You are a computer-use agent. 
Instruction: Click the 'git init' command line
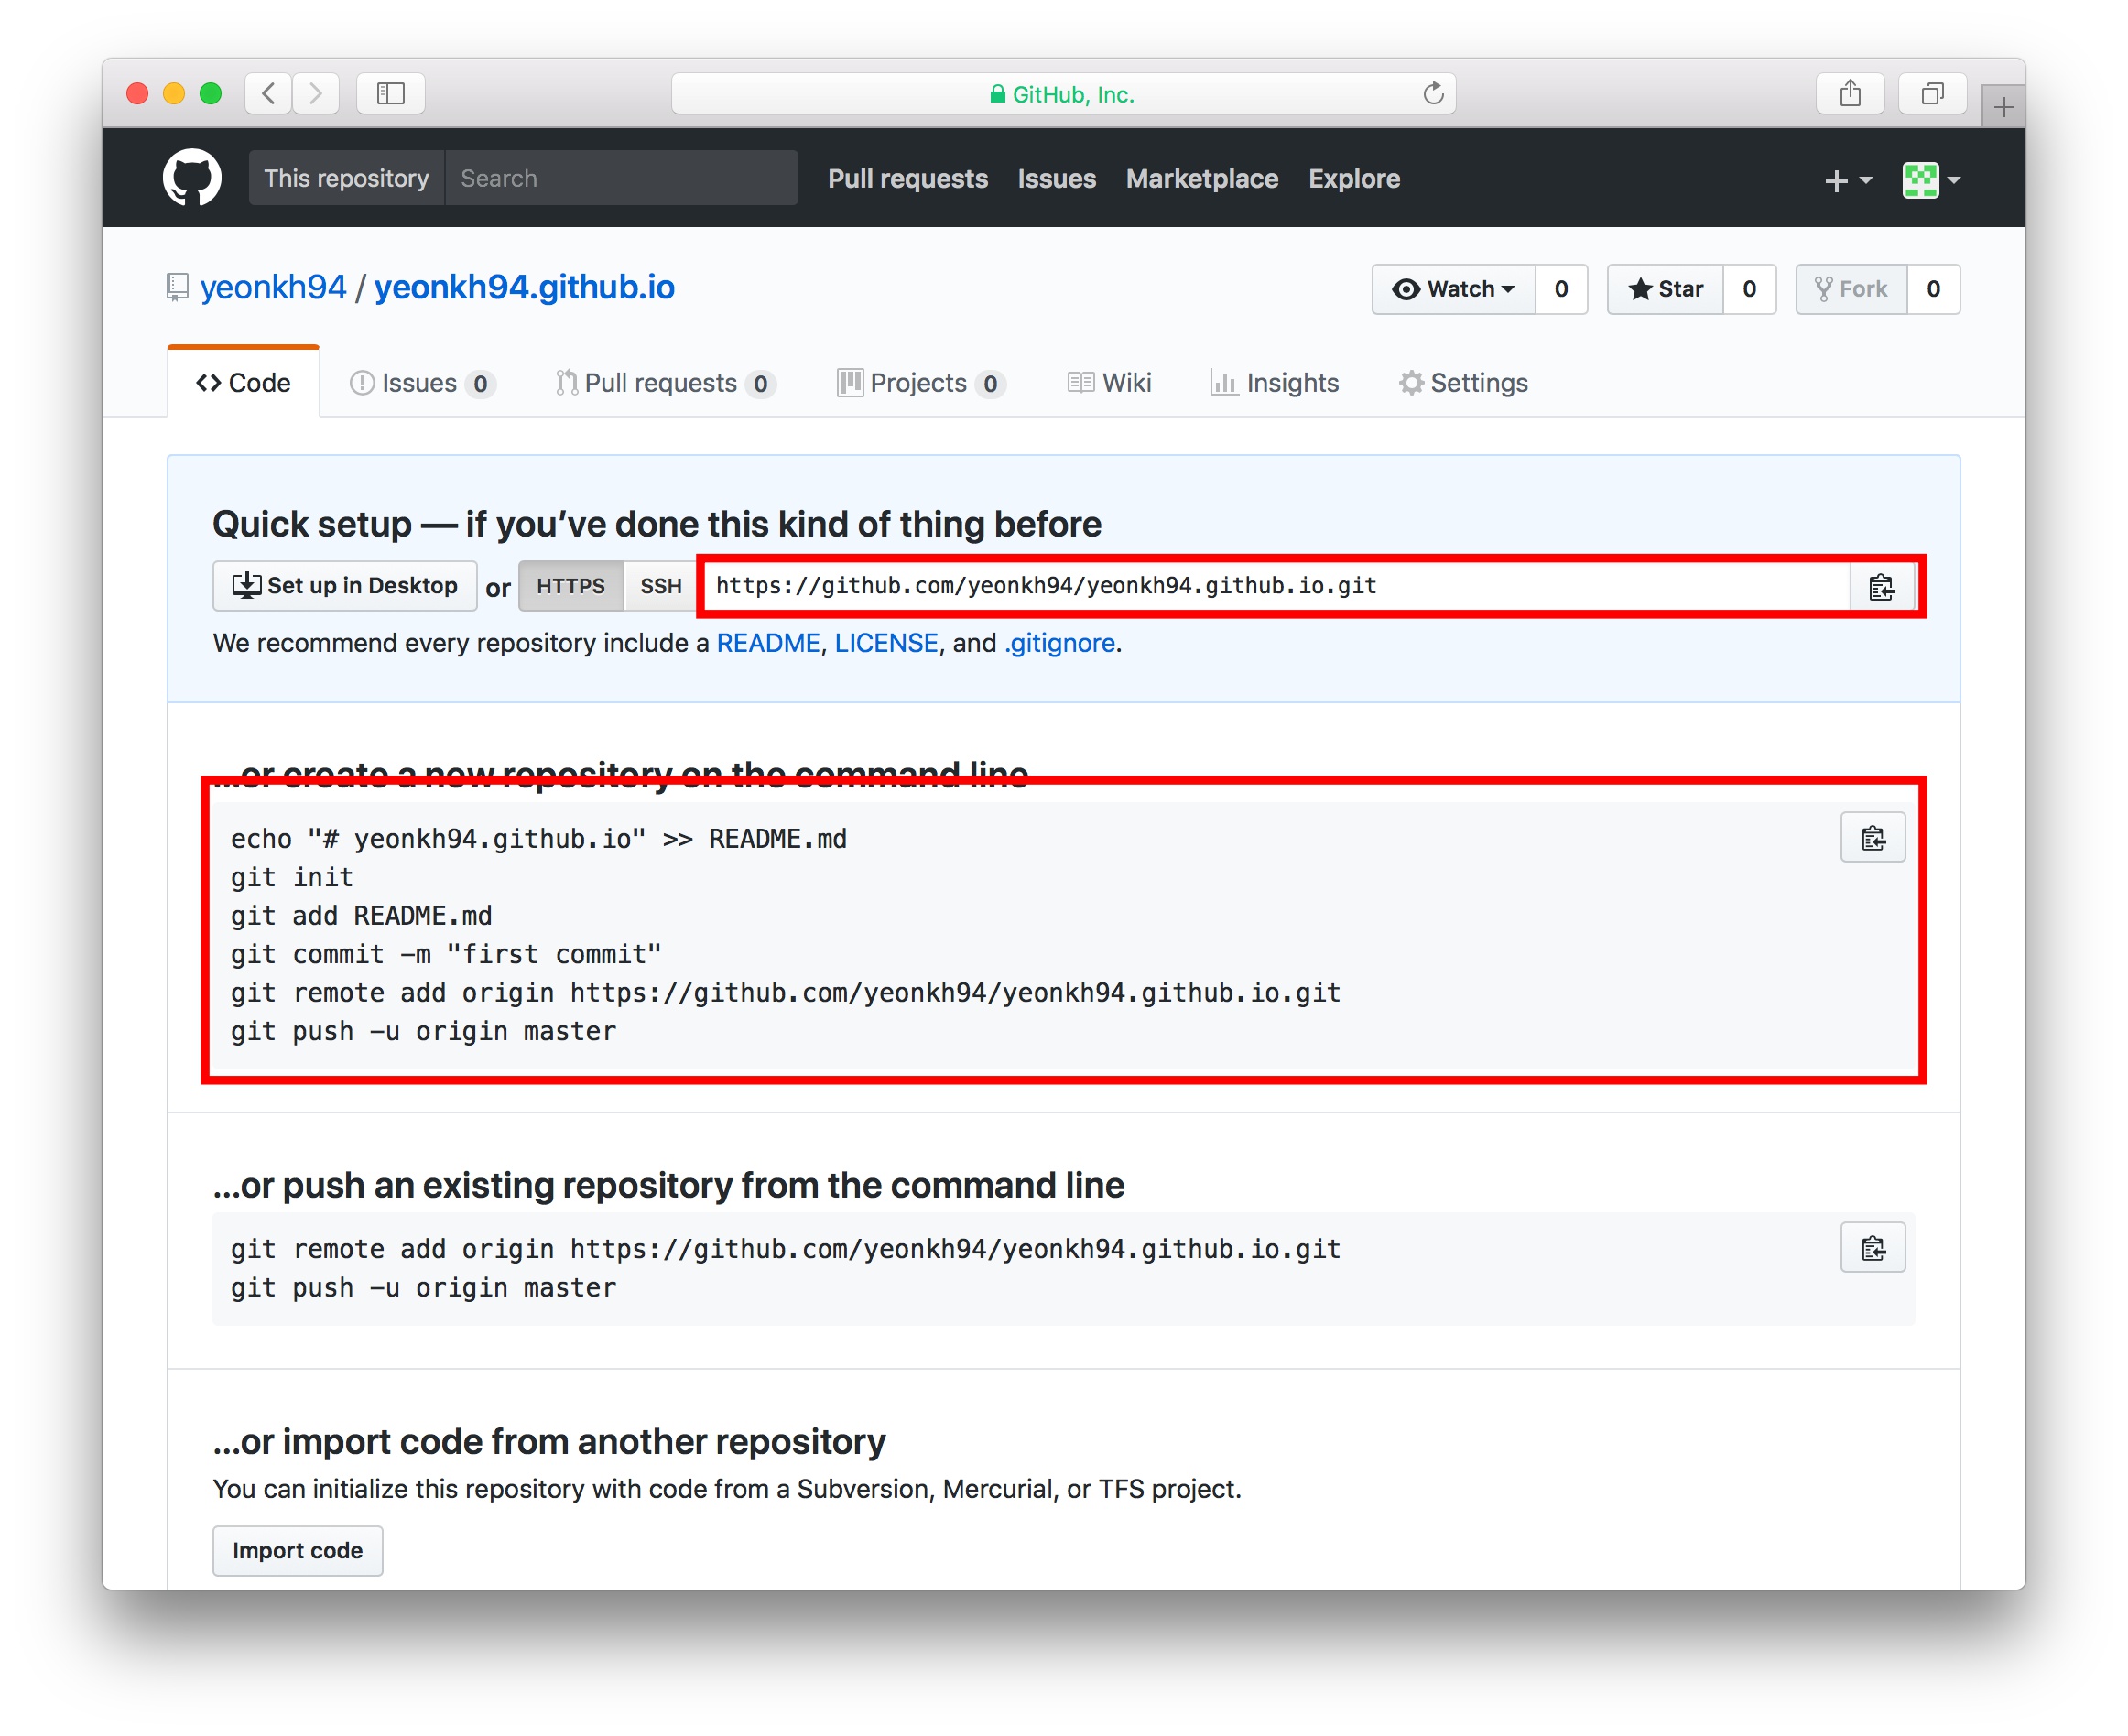point(292,877)
